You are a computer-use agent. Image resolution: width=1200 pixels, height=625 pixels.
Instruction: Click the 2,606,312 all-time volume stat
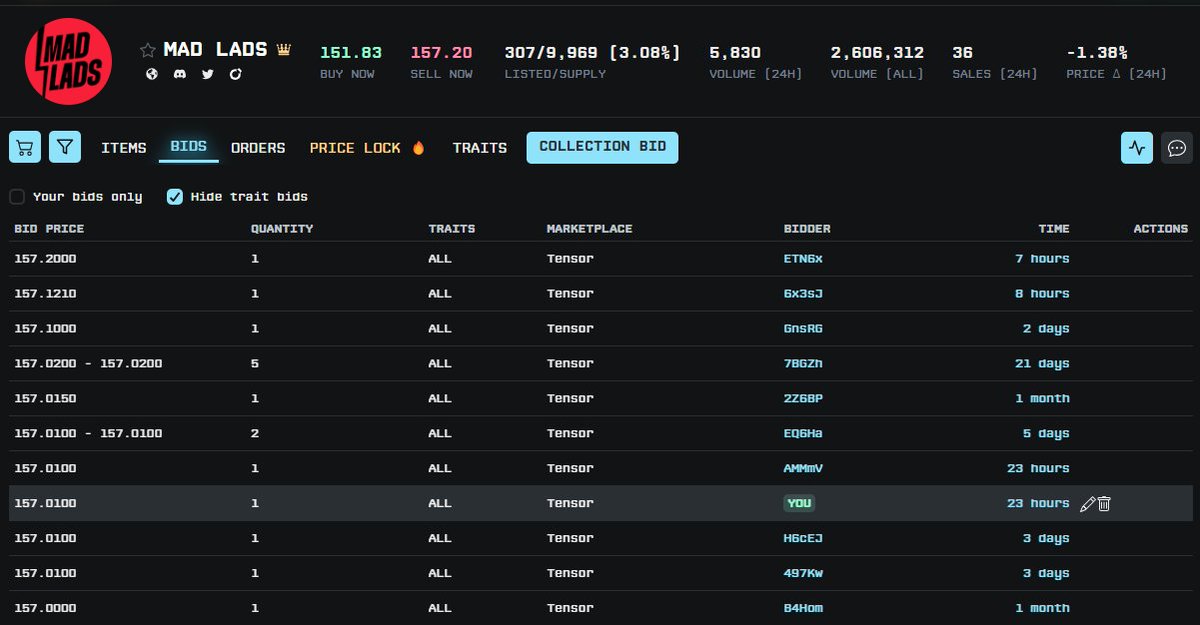point(877,52)
